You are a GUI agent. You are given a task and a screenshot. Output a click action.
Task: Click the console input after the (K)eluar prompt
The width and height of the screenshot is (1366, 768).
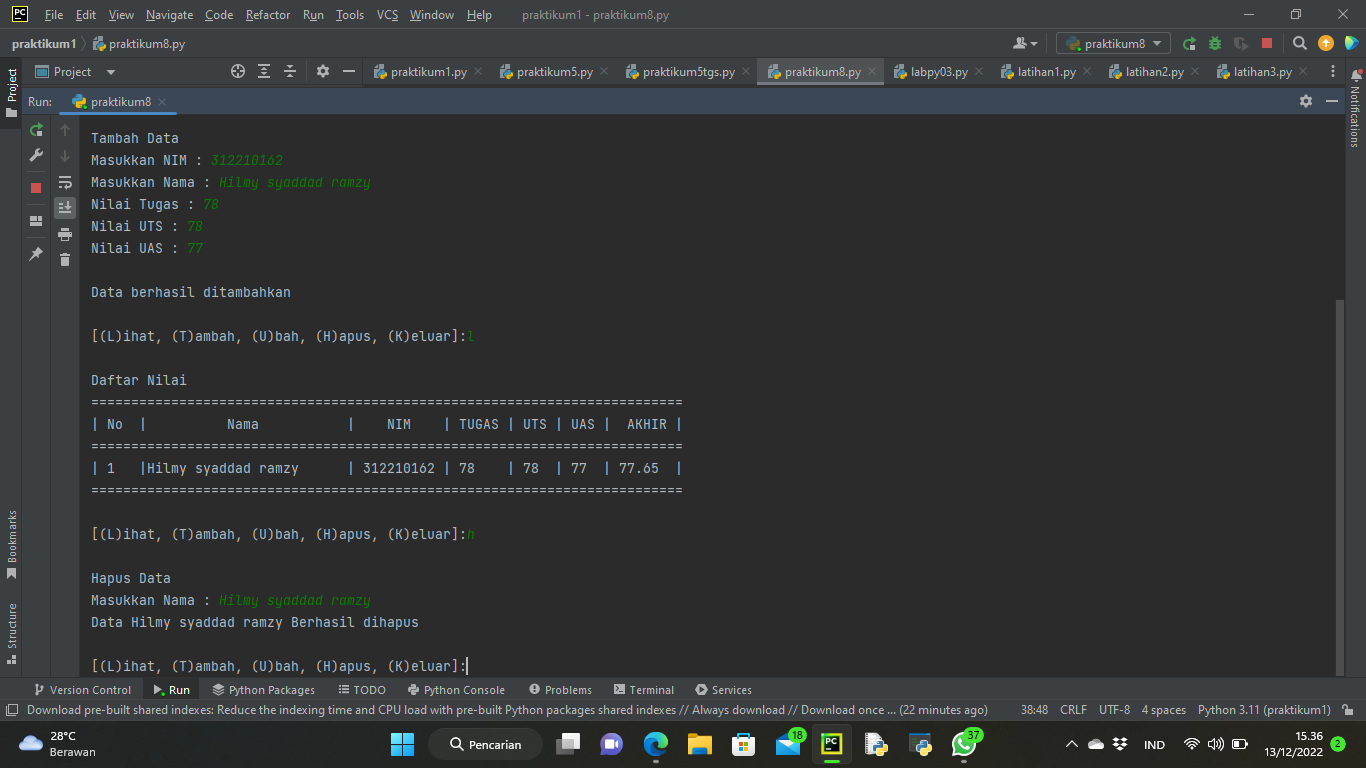[x=470, y=665]
